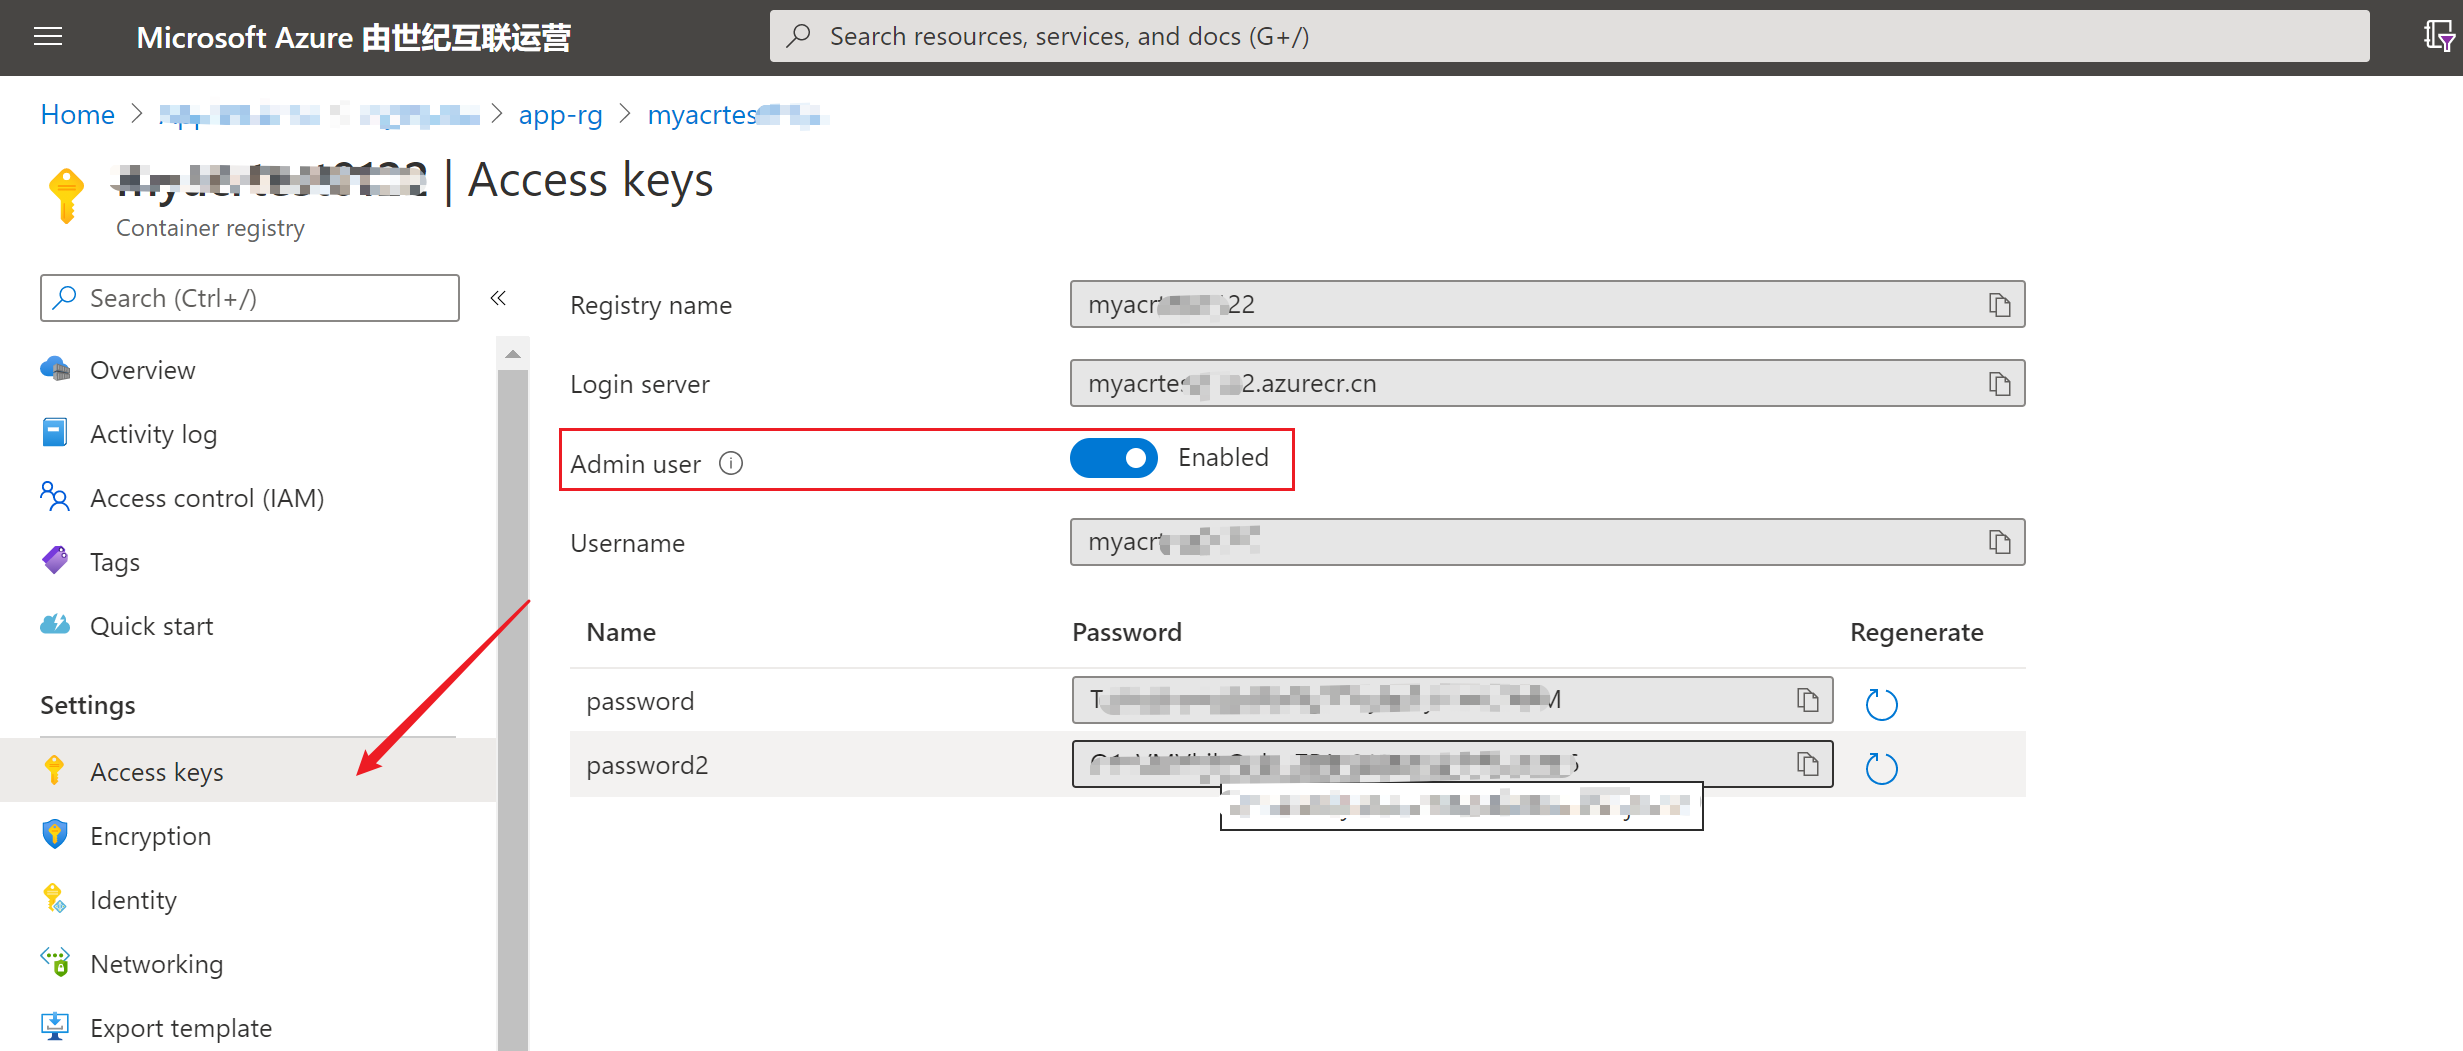The image size is (2463, 1051).
Task: Regenerate password2
Action: pos(1881,768)
